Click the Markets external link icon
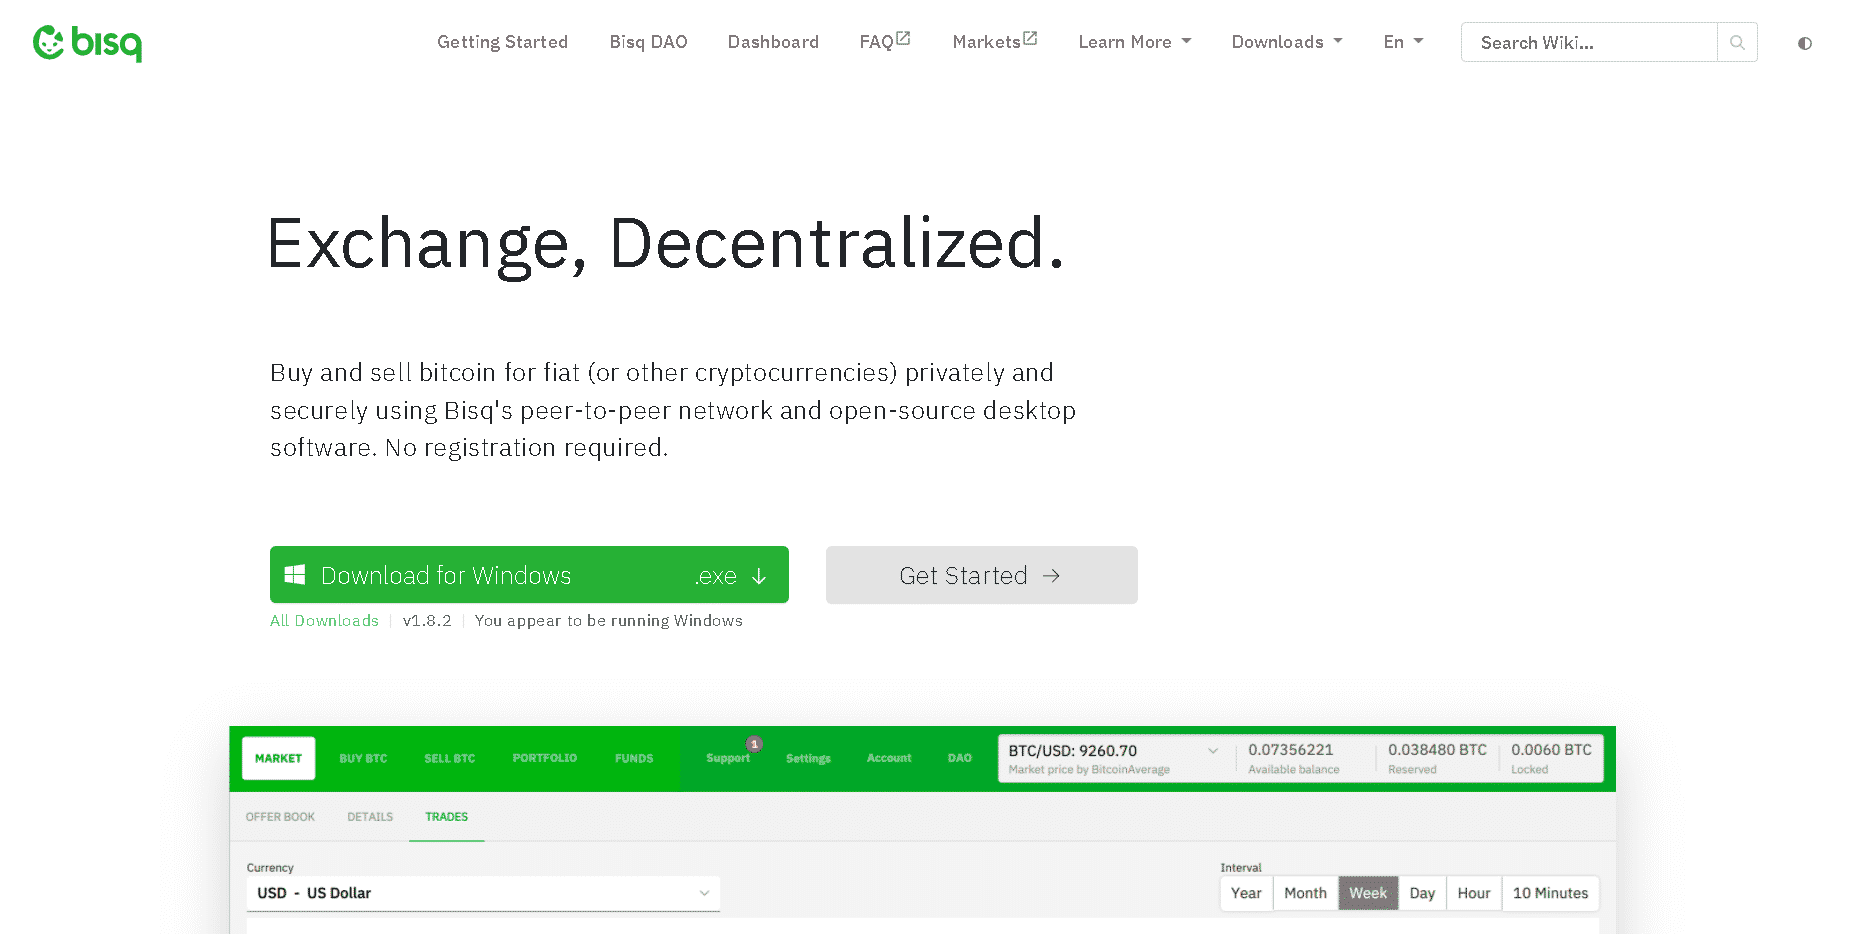The height and width of the screenshot is (934, 1864). pos(1030,38)
